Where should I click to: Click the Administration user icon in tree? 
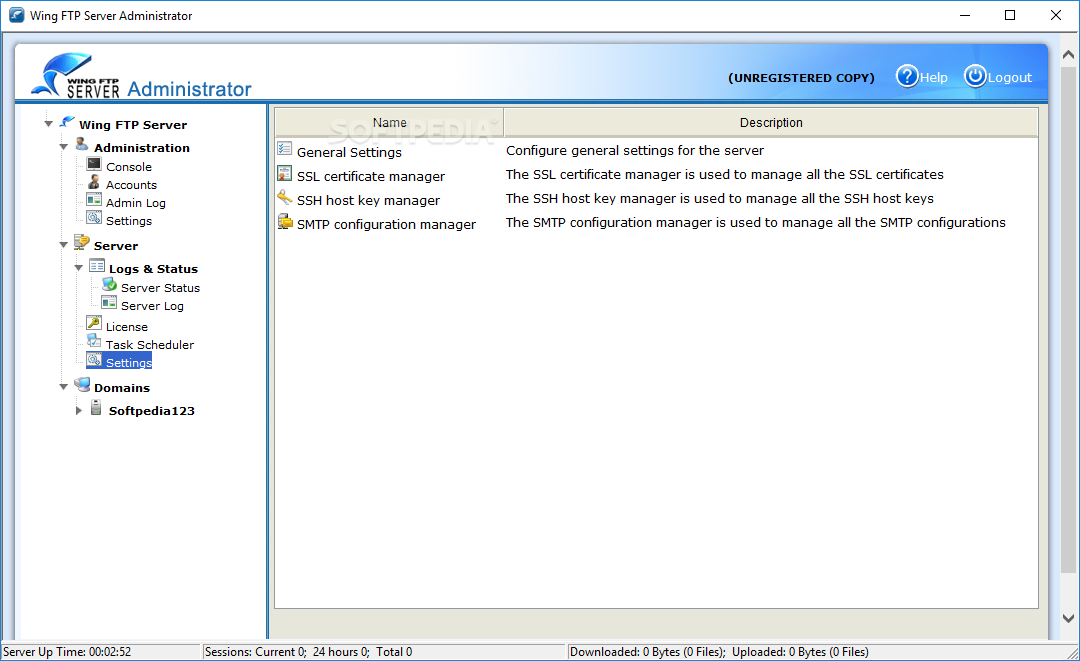click(x=81, y=145)
